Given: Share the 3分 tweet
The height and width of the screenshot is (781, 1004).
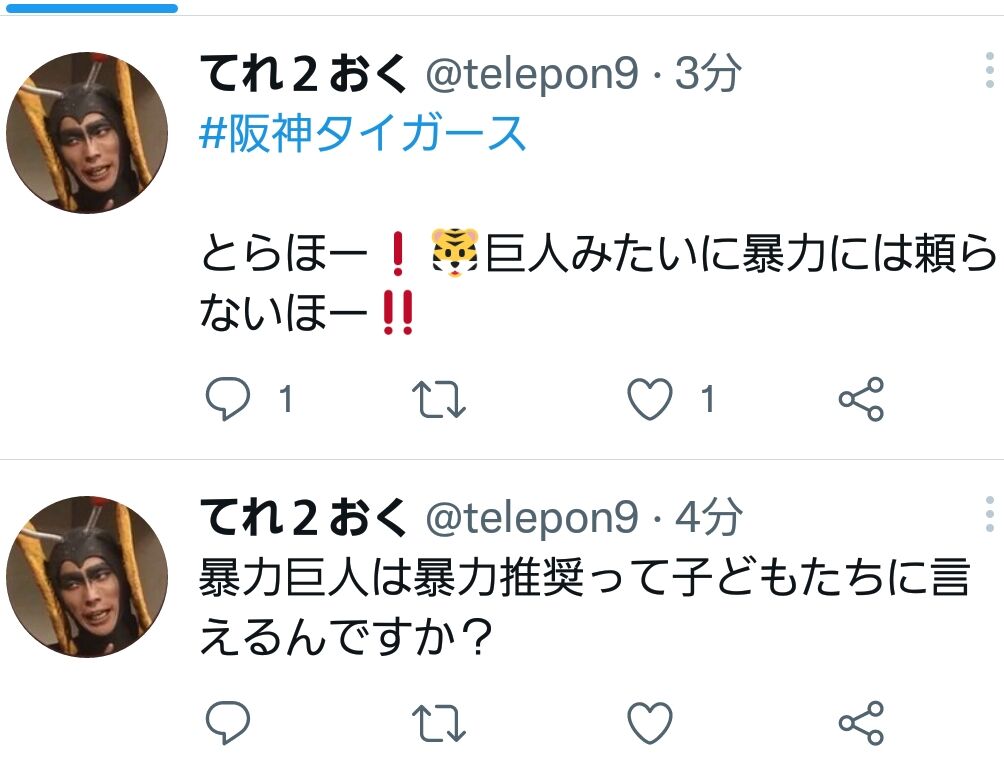Looking at the screenshot, I should 861,399.
